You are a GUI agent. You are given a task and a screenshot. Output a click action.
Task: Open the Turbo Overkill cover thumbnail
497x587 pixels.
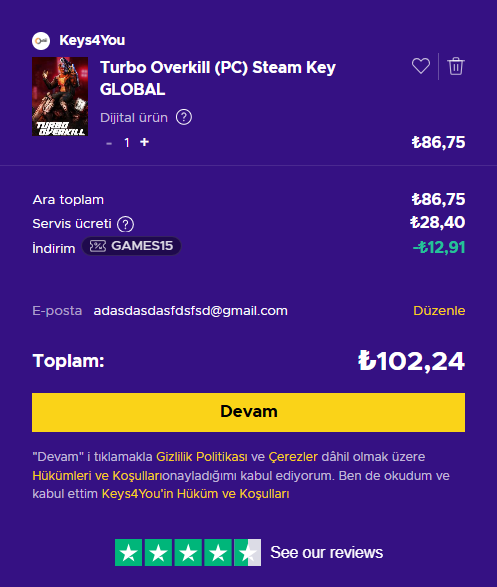tap(60, 96)
